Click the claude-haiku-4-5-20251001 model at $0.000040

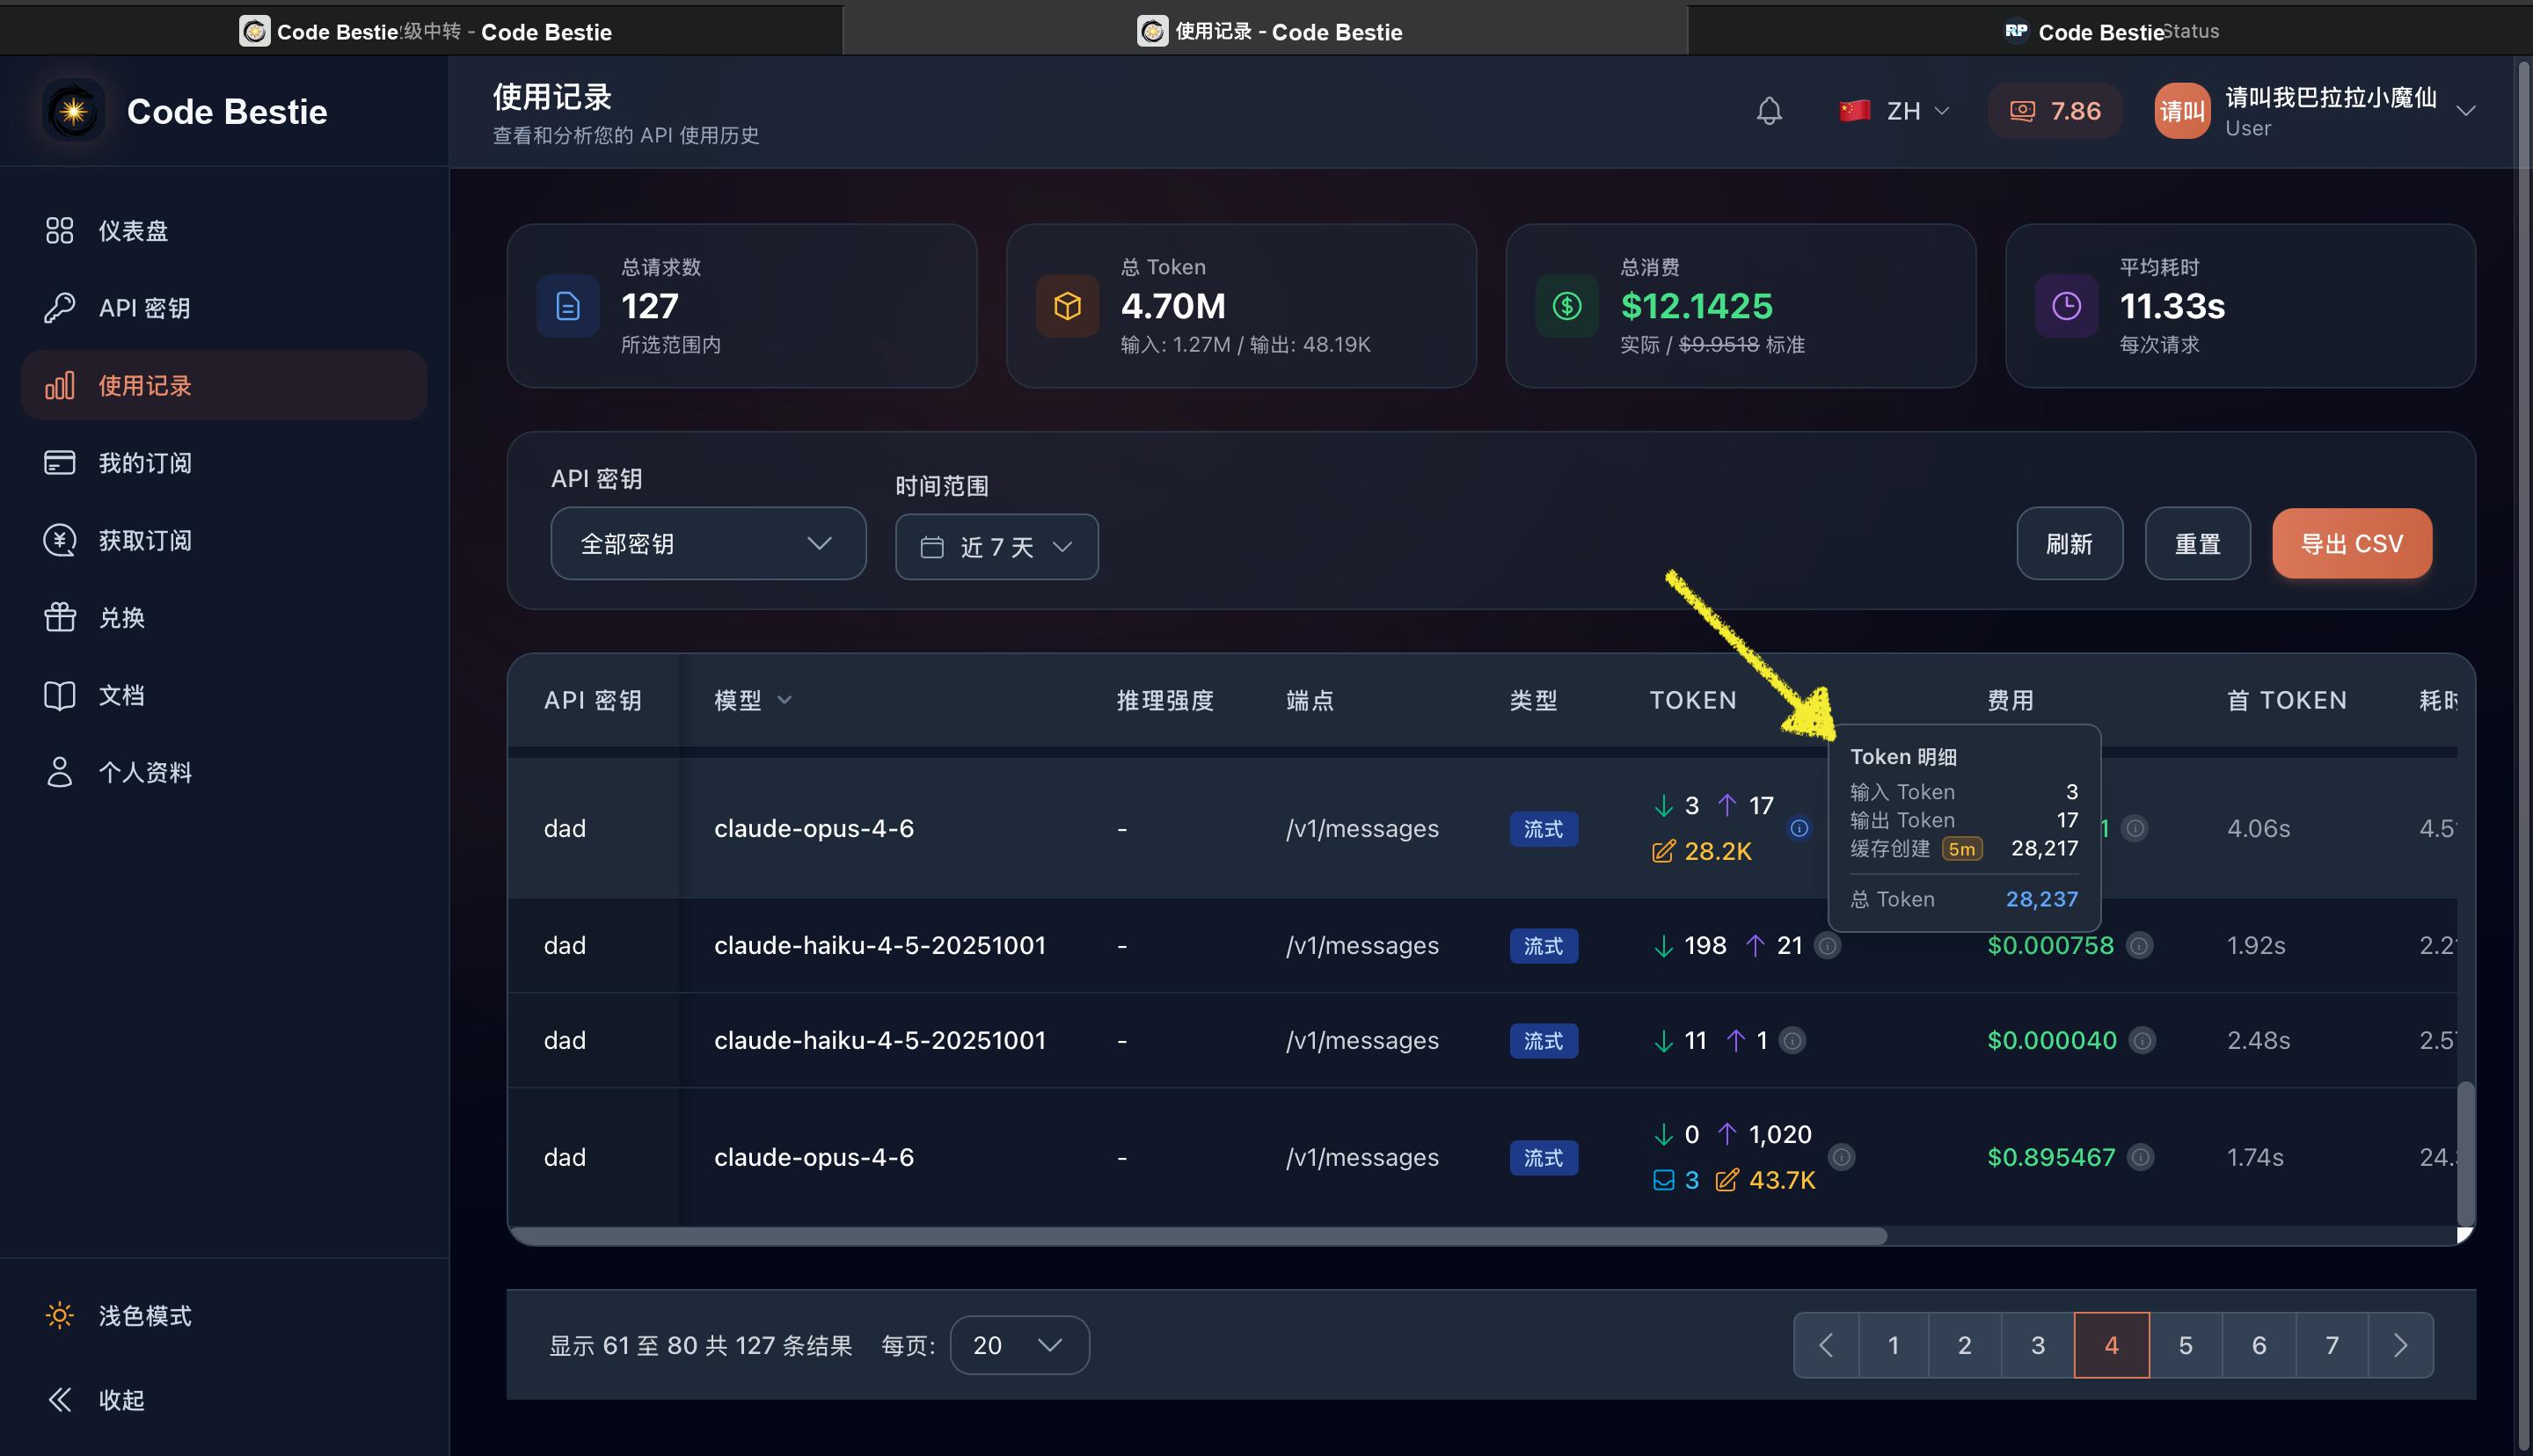pyautogui.click(x=880, y=1040)
